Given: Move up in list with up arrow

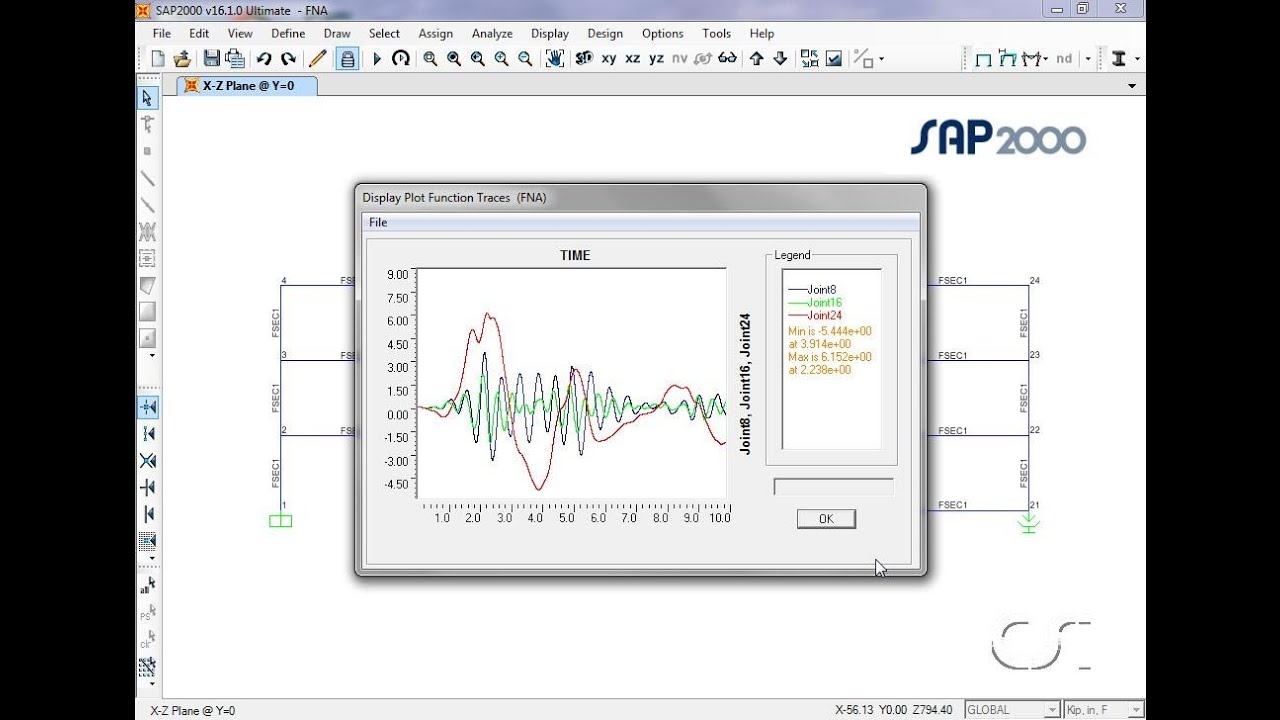Looking at the screenshot, I should click(x=757, y=59).
